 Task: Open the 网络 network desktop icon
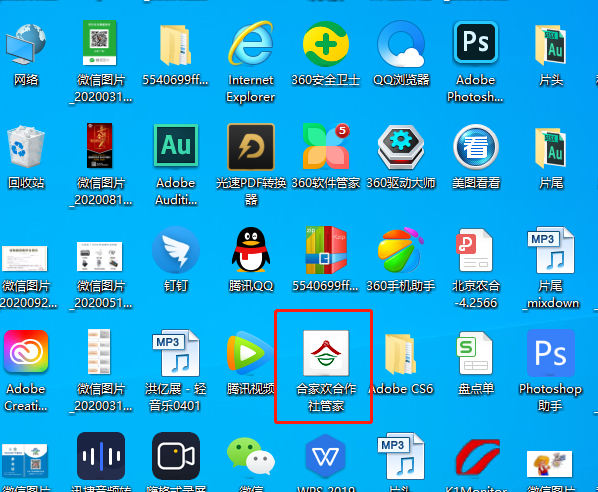26,44
